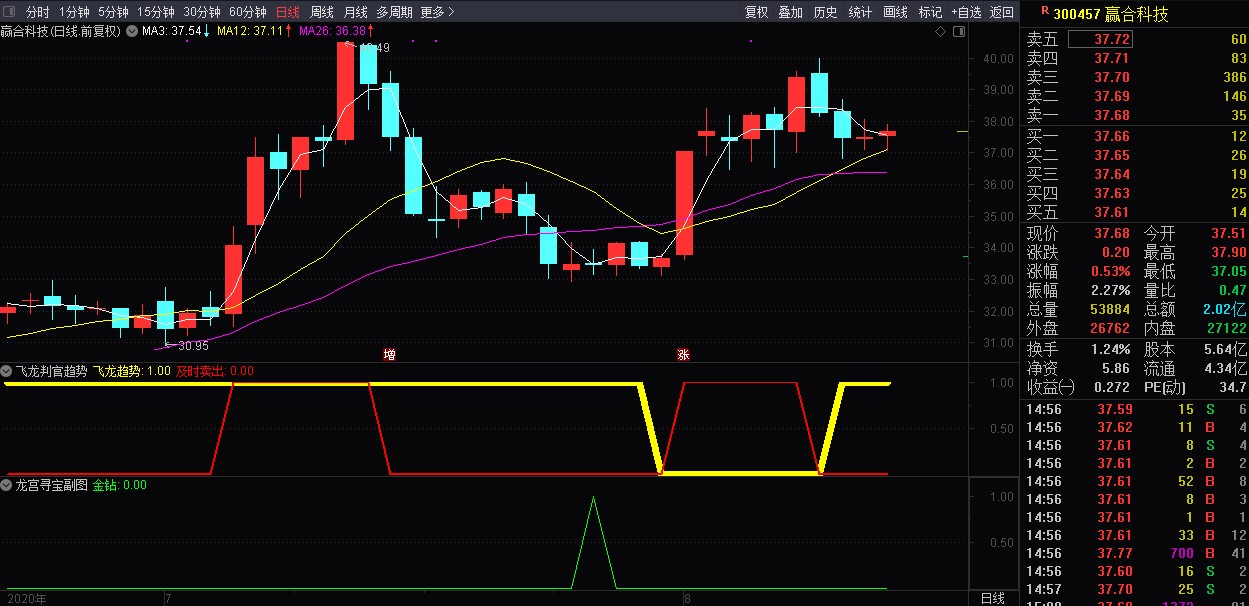Switch to the 分时 intraday view
The height and width of the screenshot is (606, 1249).
tap(37, 12)
